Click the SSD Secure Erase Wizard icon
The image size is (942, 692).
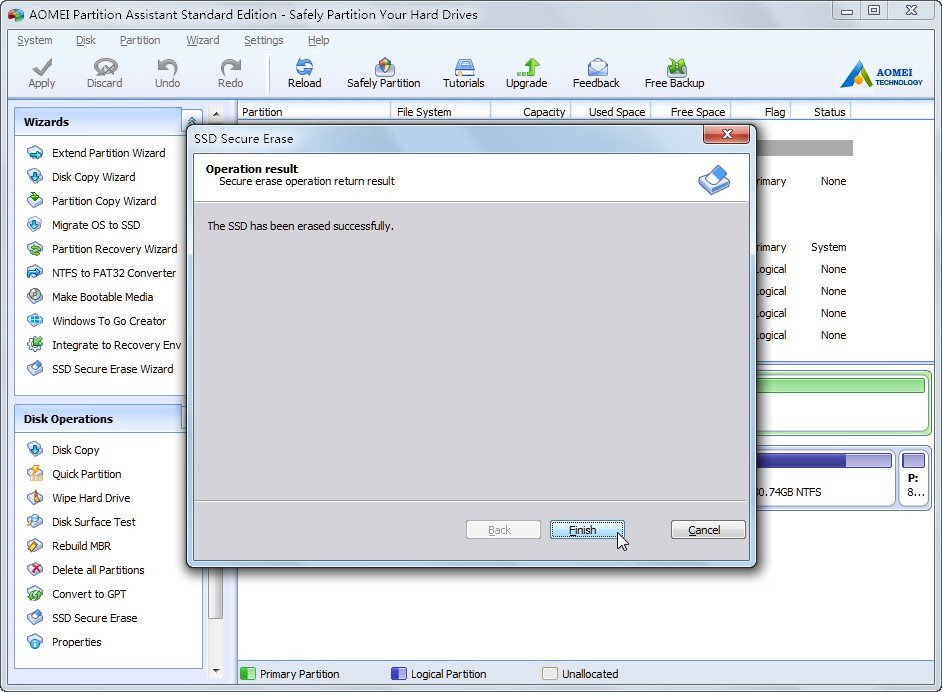coord(35,368)
